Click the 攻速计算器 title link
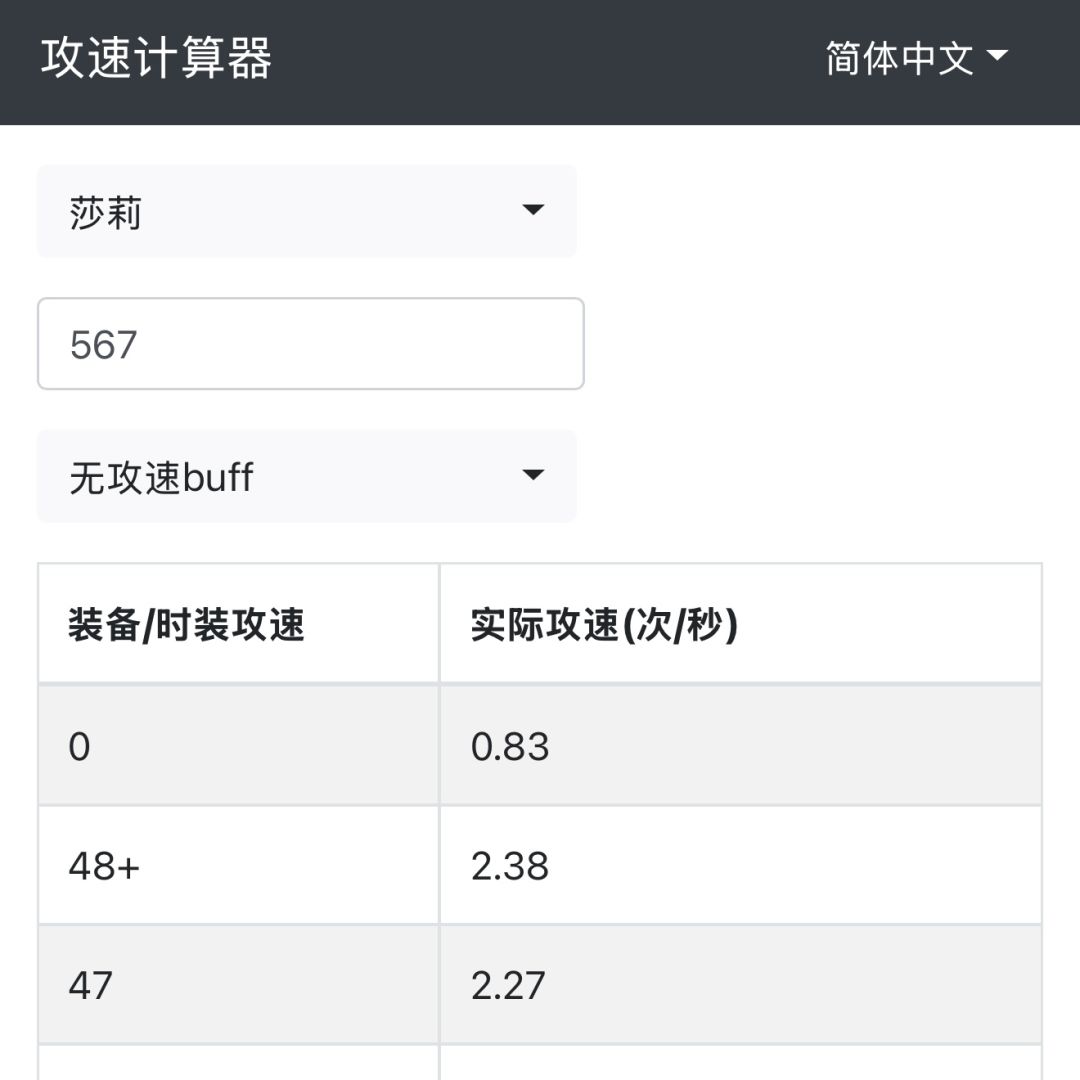The image size is (1080, 1080). (x=156, y=59)
